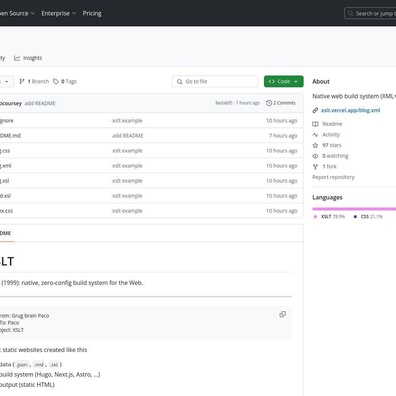396x396 pixels.
Task: Click the clock icon beside 2 Commits
Action: 269,103
